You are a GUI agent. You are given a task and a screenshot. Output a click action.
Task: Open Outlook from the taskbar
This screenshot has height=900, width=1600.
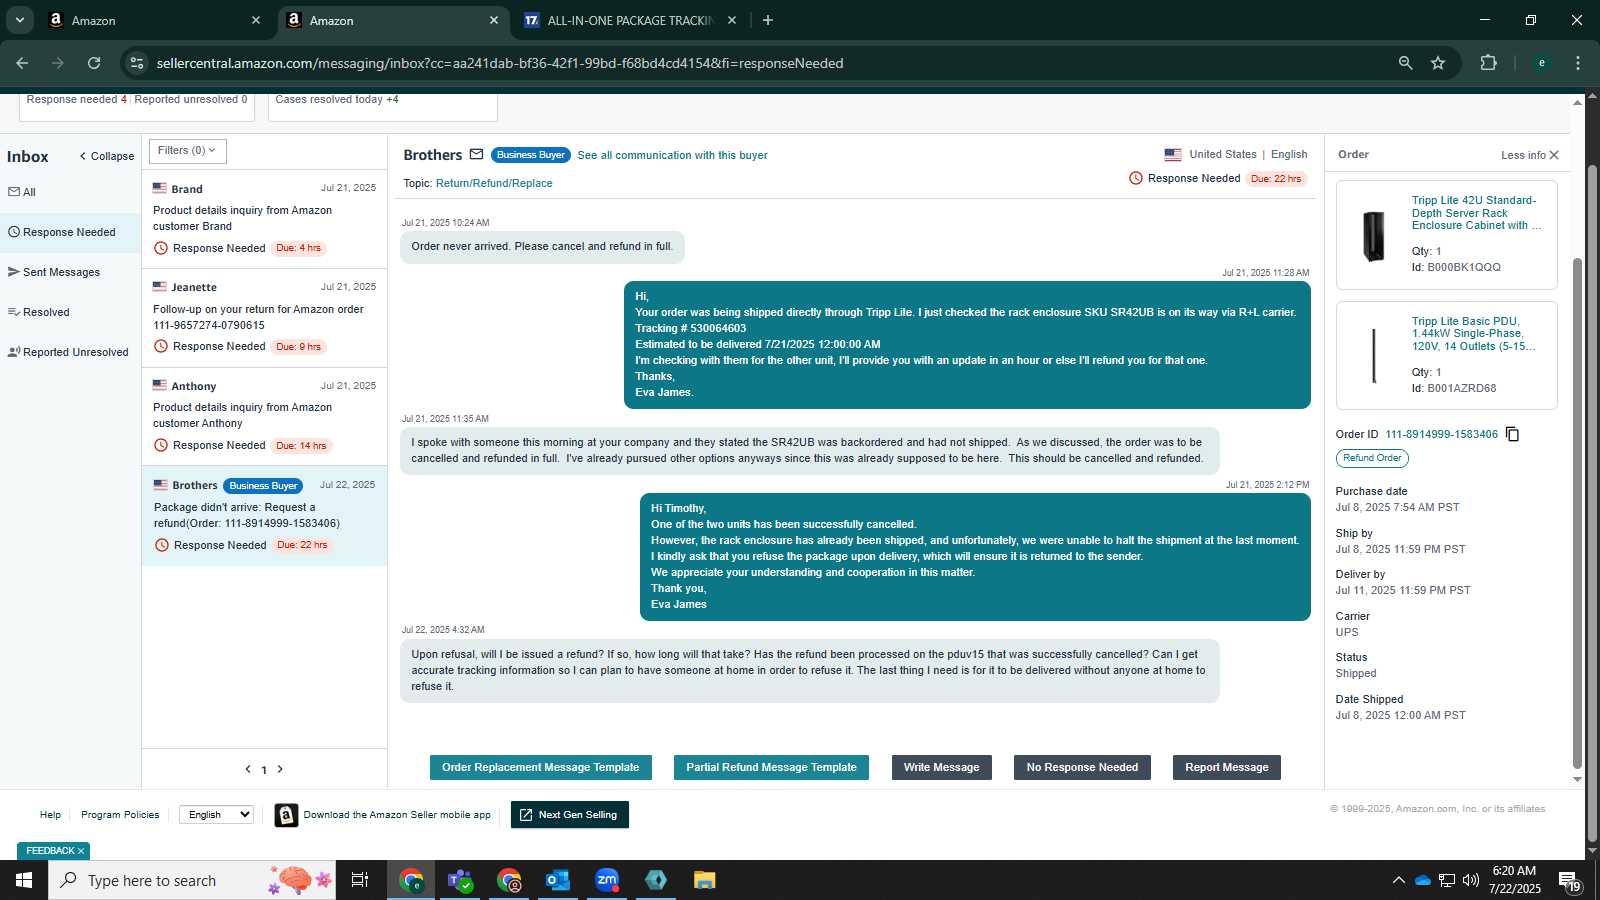pyautogui.click(x=558, y=880)
